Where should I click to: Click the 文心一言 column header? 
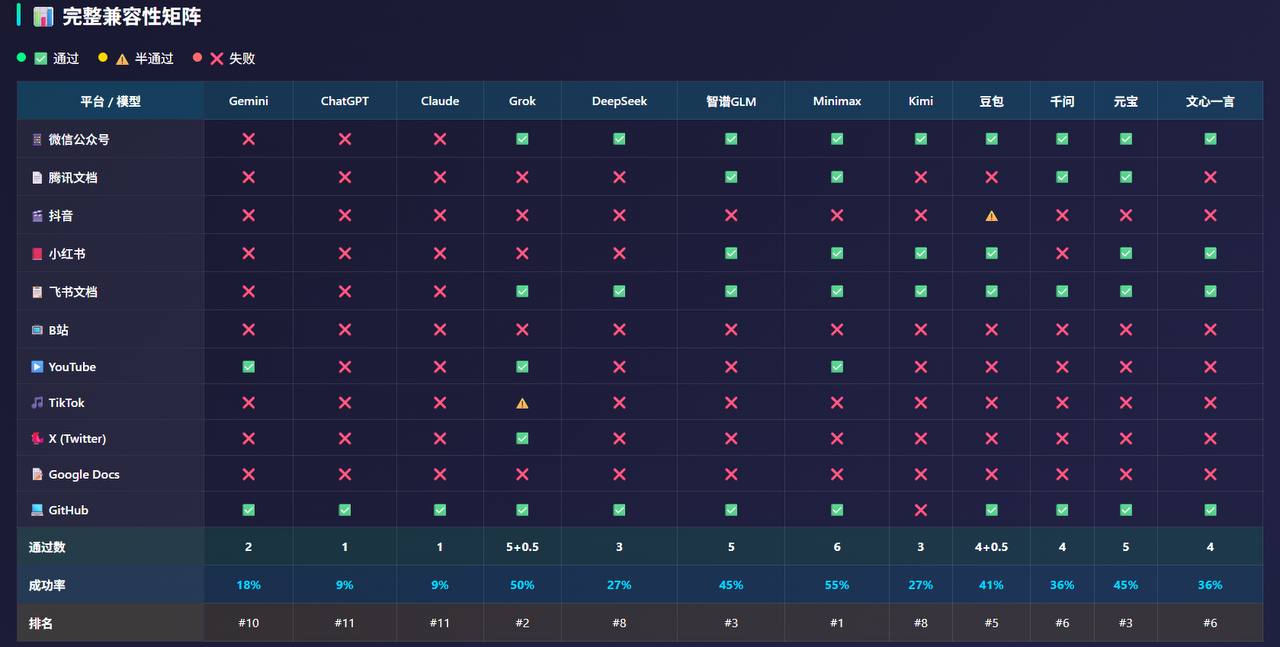pyautogui.click(x=1210, y=101)
